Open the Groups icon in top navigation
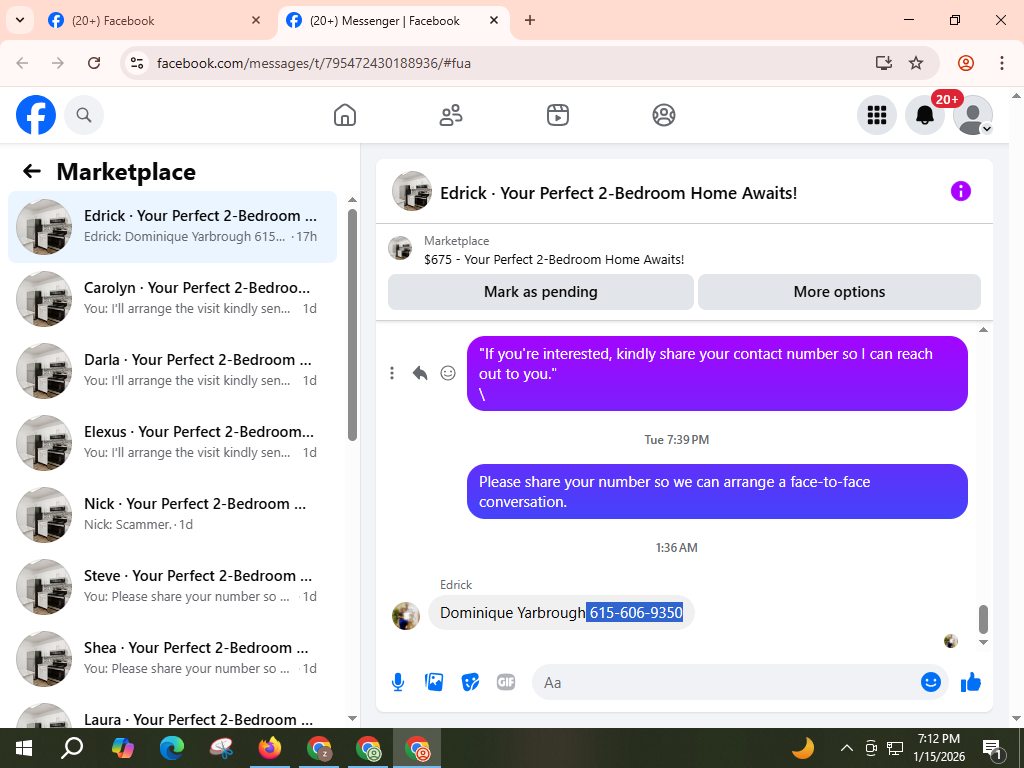Viewport: 1024px width, 768px height. click(x=664, y=115)
